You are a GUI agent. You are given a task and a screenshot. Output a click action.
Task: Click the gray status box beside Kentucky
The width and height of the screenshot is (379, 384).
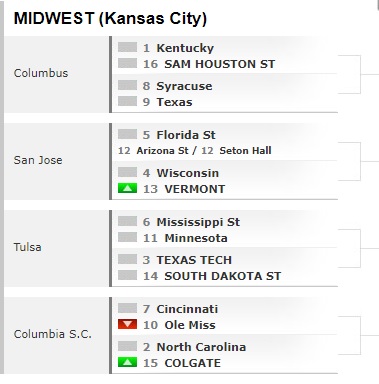click(127, 47)
